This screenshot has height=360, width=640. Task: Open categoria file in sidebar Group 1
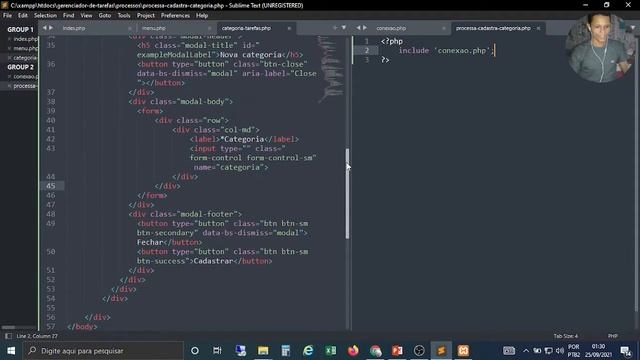[x=25, y=58]
